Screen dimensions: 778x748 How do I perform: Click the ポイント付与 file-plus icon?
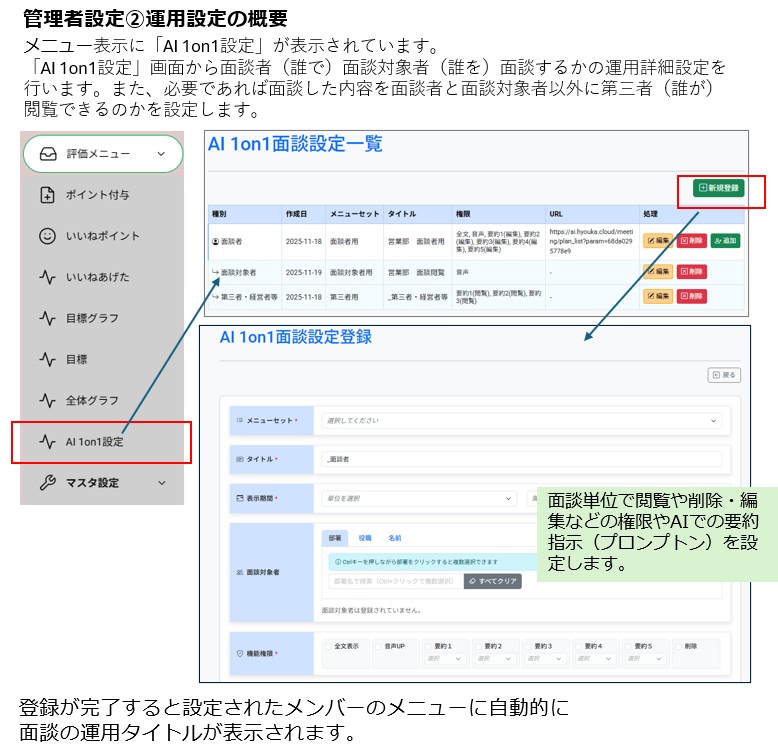[47, 195]
